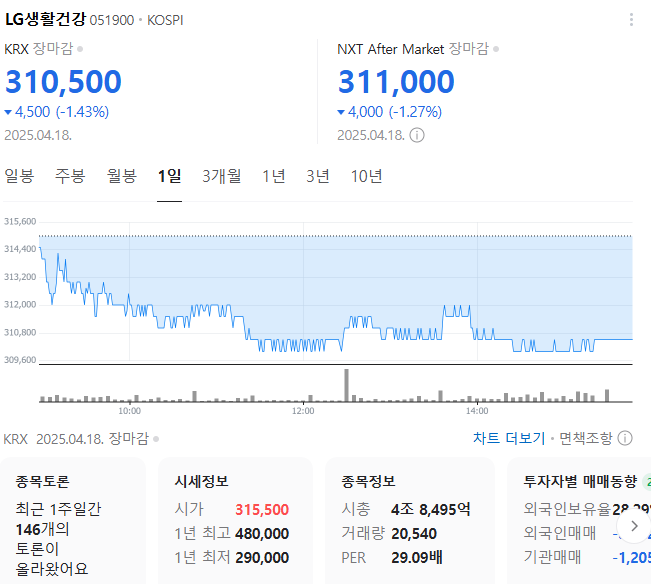Click 시총 value 4조 8,495억
This screenshot has height=584, width=651.
coord(431,509)
